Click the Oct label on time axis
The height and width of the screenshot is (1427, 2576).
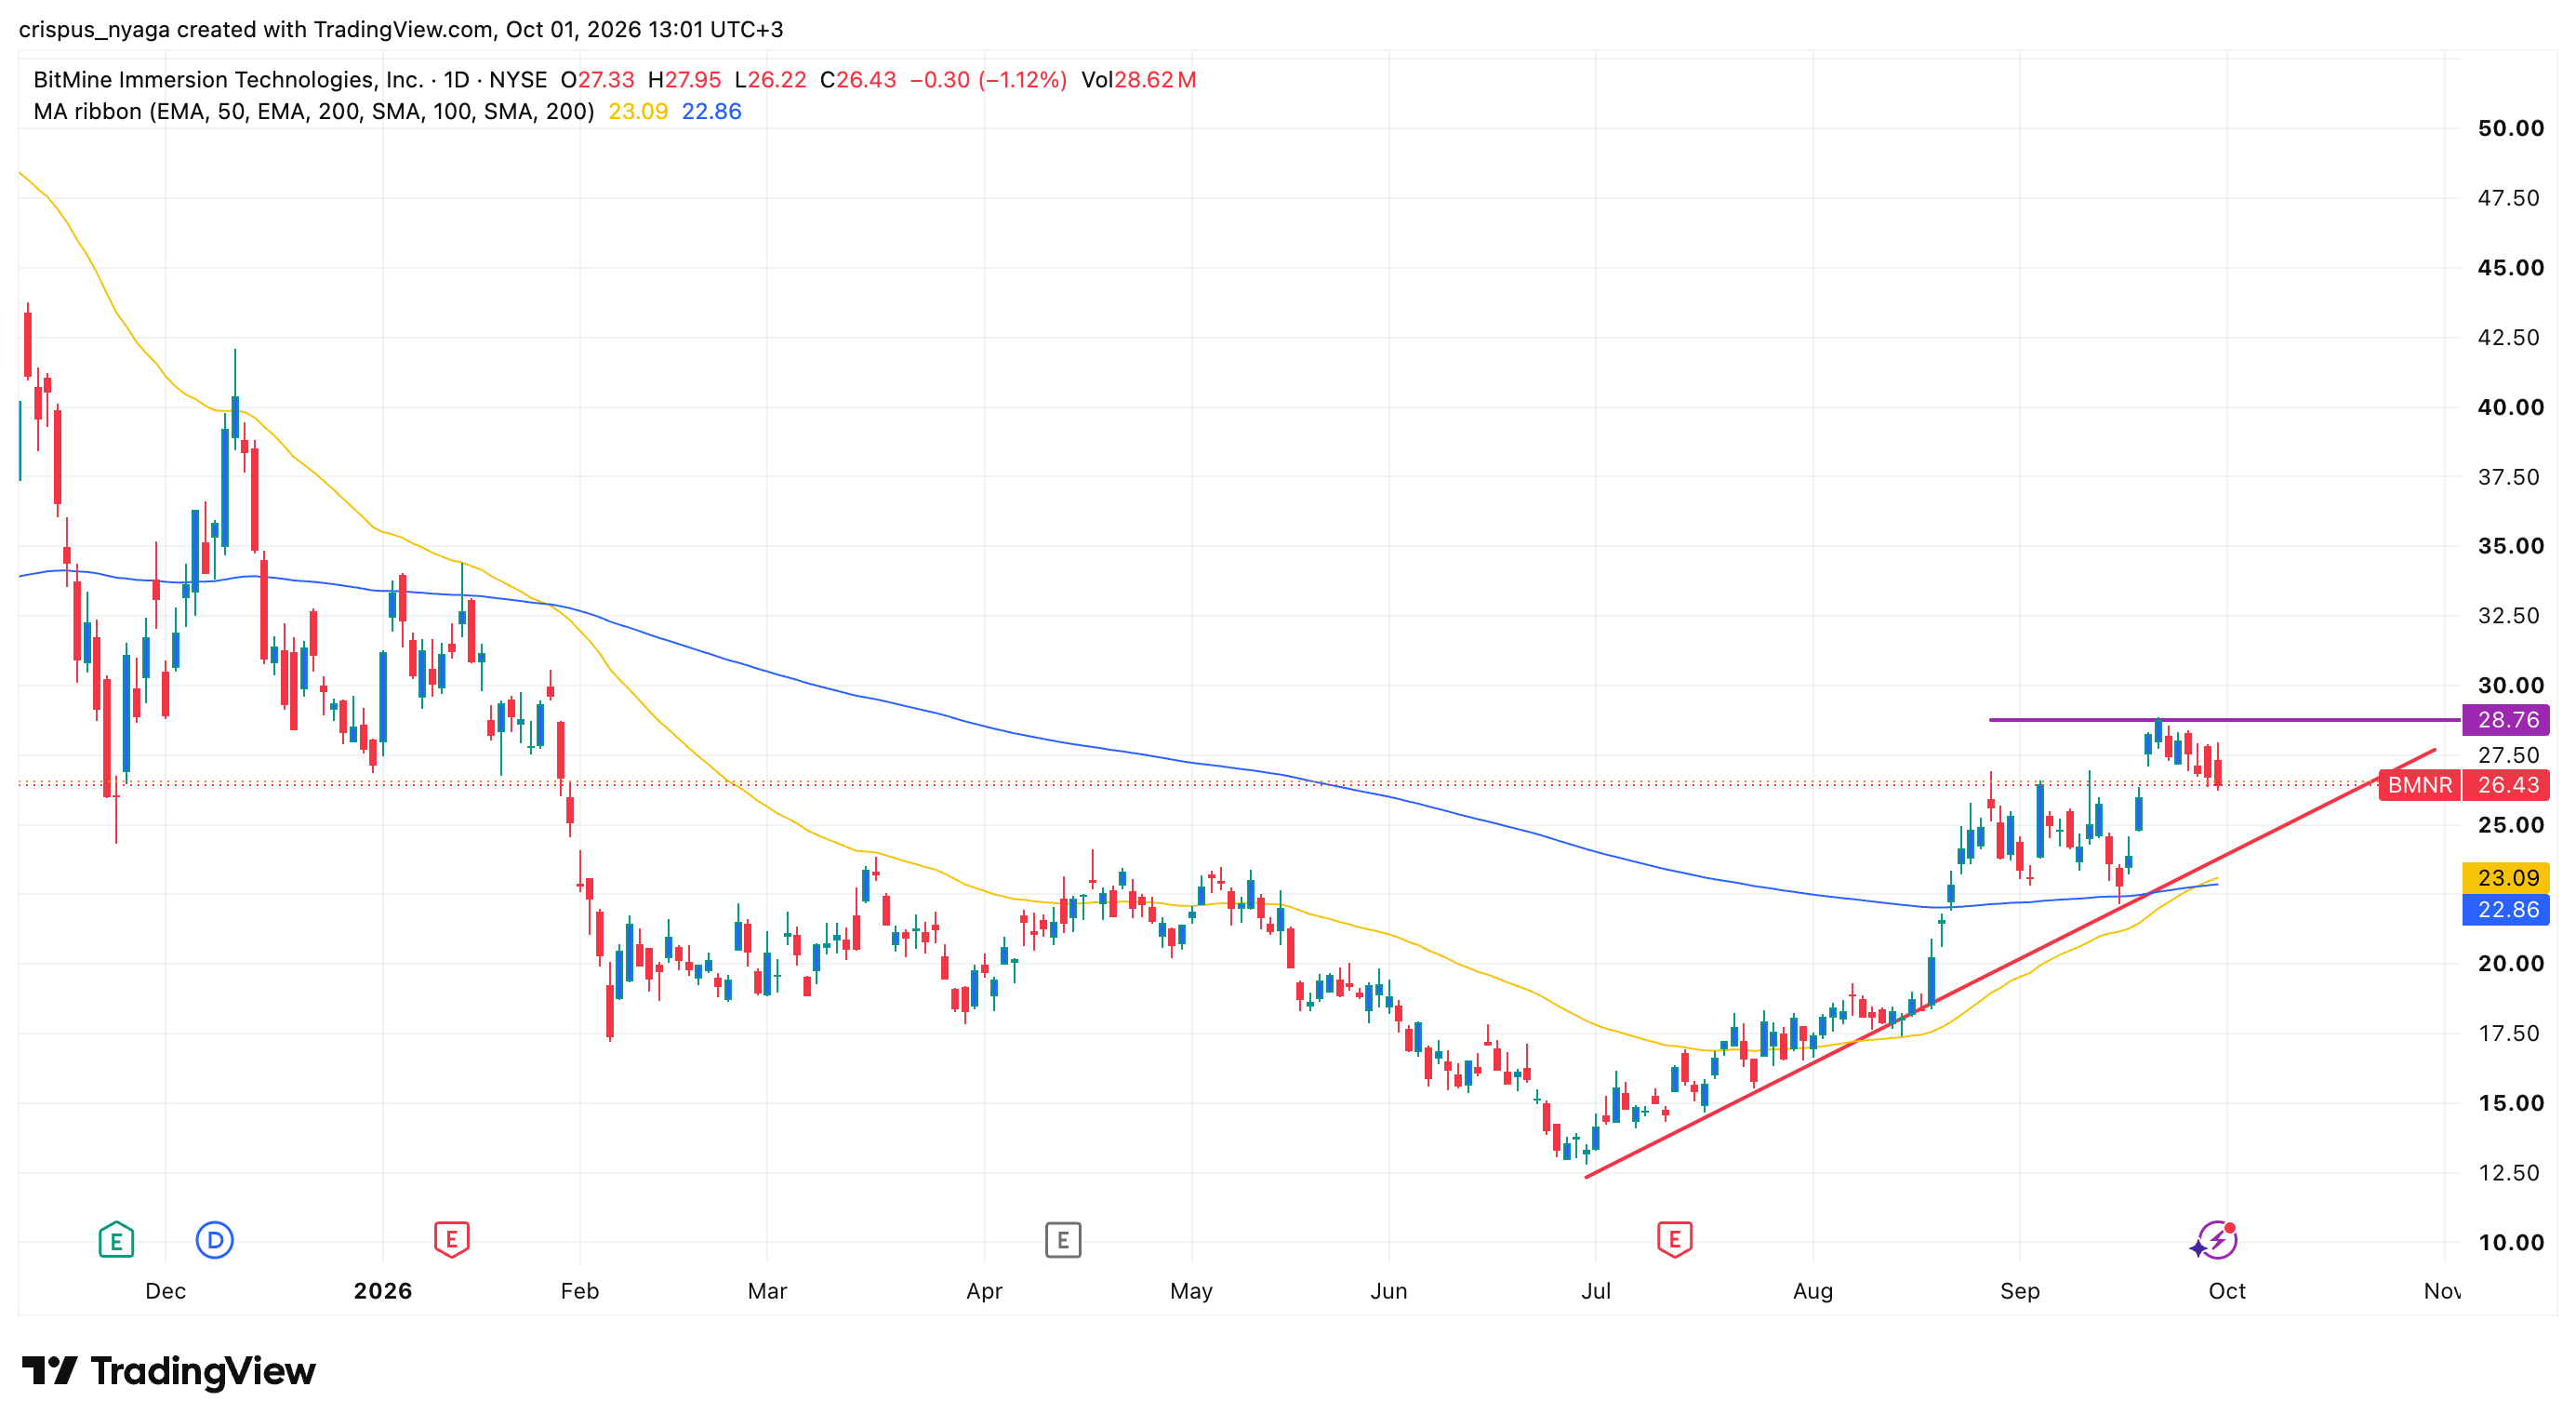[x=2227, y=1291]
